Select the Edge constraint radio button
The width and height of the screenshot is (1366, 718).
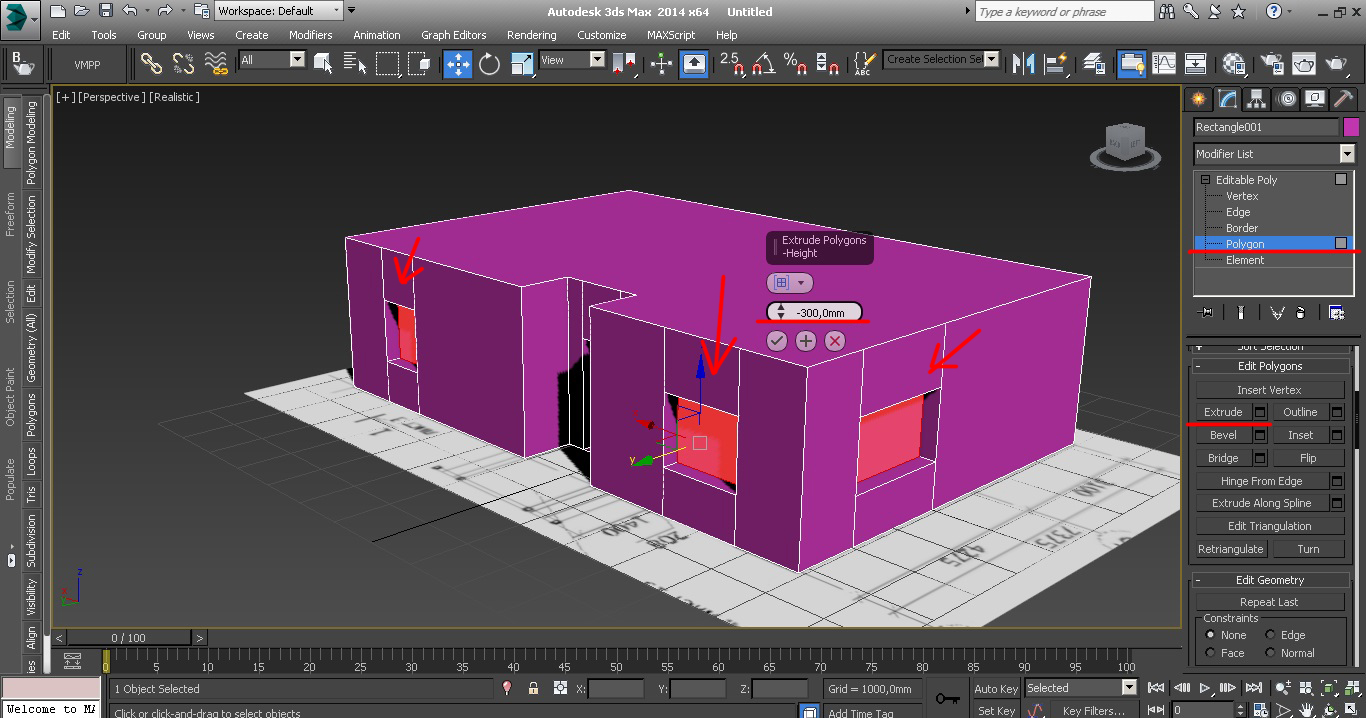click(x=1270, y=635)
